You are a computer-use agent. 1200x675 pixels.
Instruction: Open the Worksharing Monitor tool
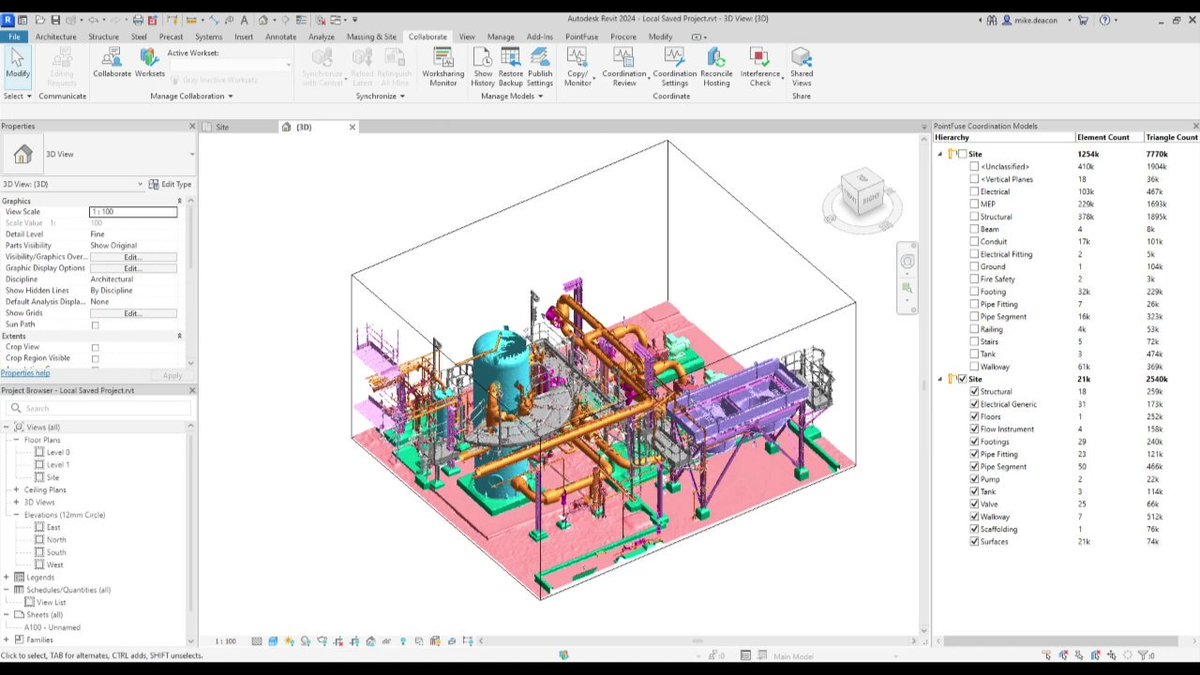443,67
